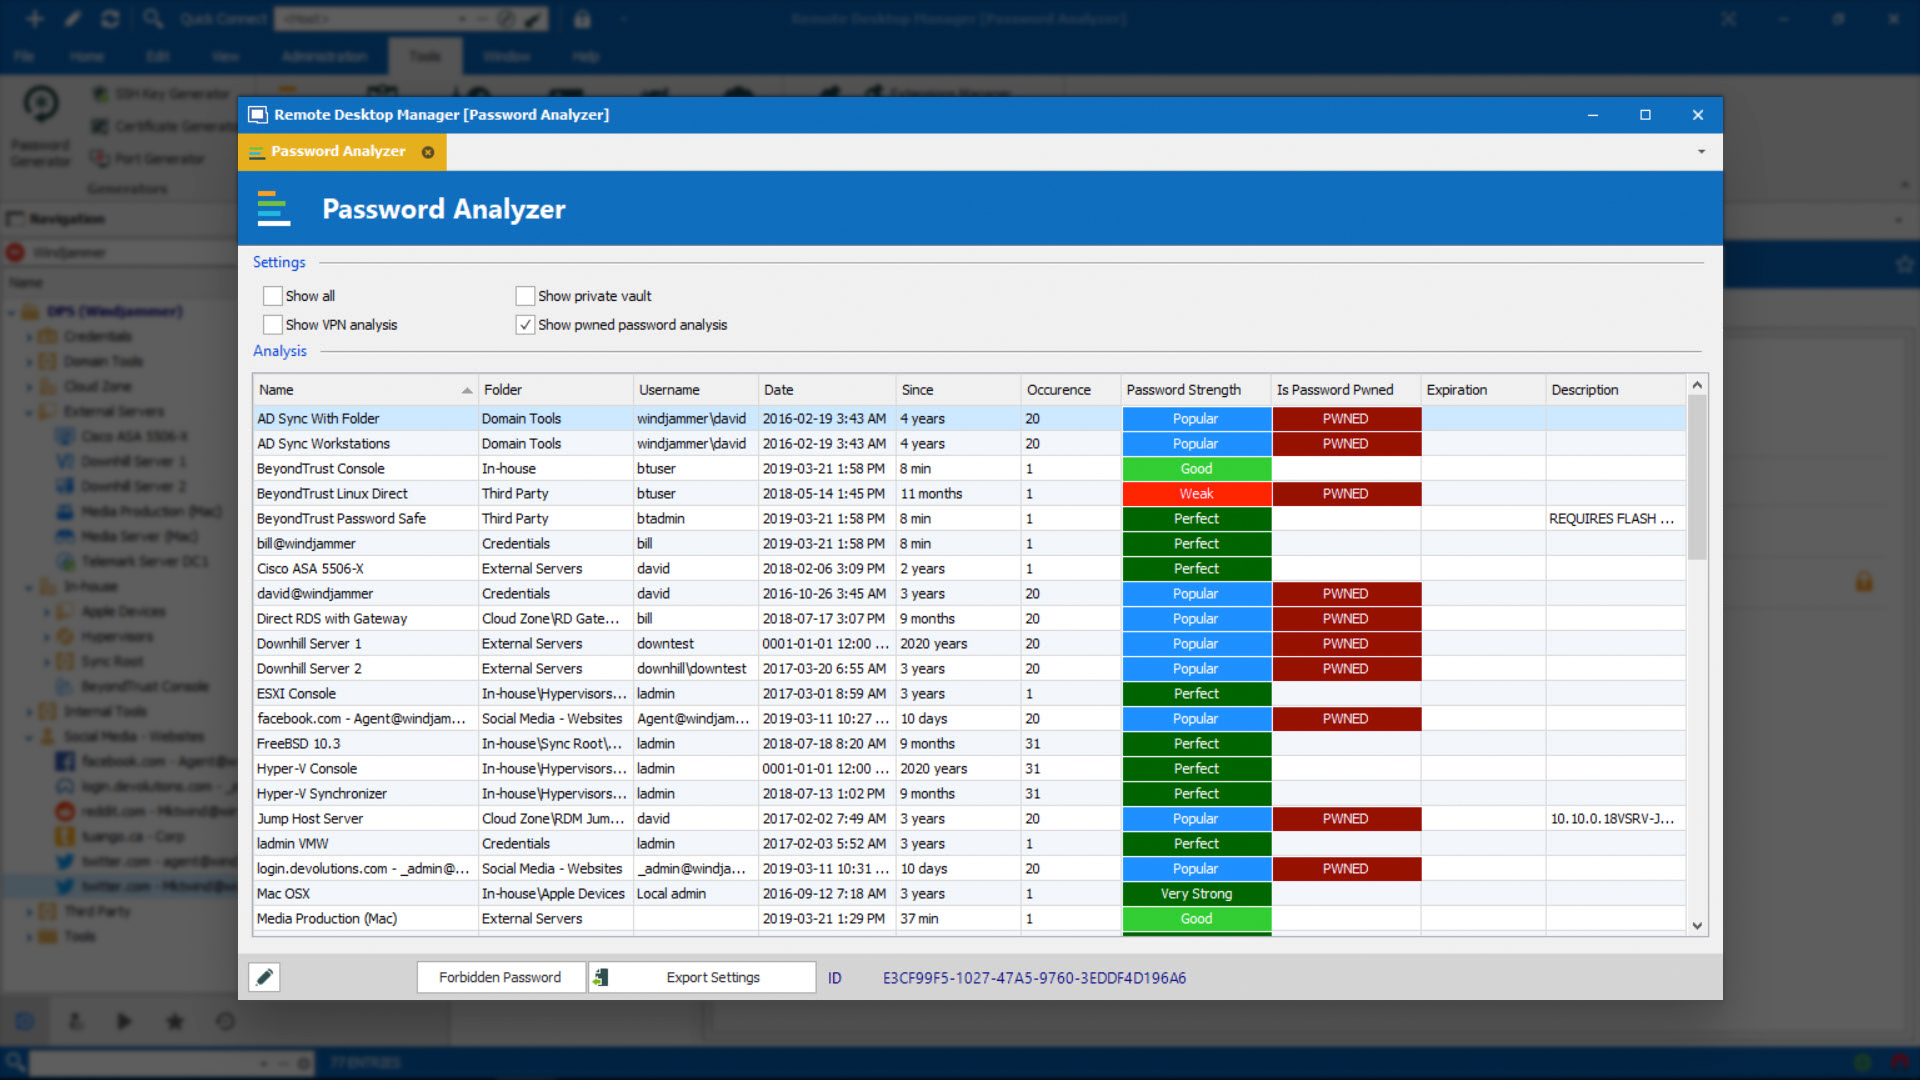Click the Certificate Generator sidebar icon
Screen dimensions: 1920x1080
pos(99,124)
